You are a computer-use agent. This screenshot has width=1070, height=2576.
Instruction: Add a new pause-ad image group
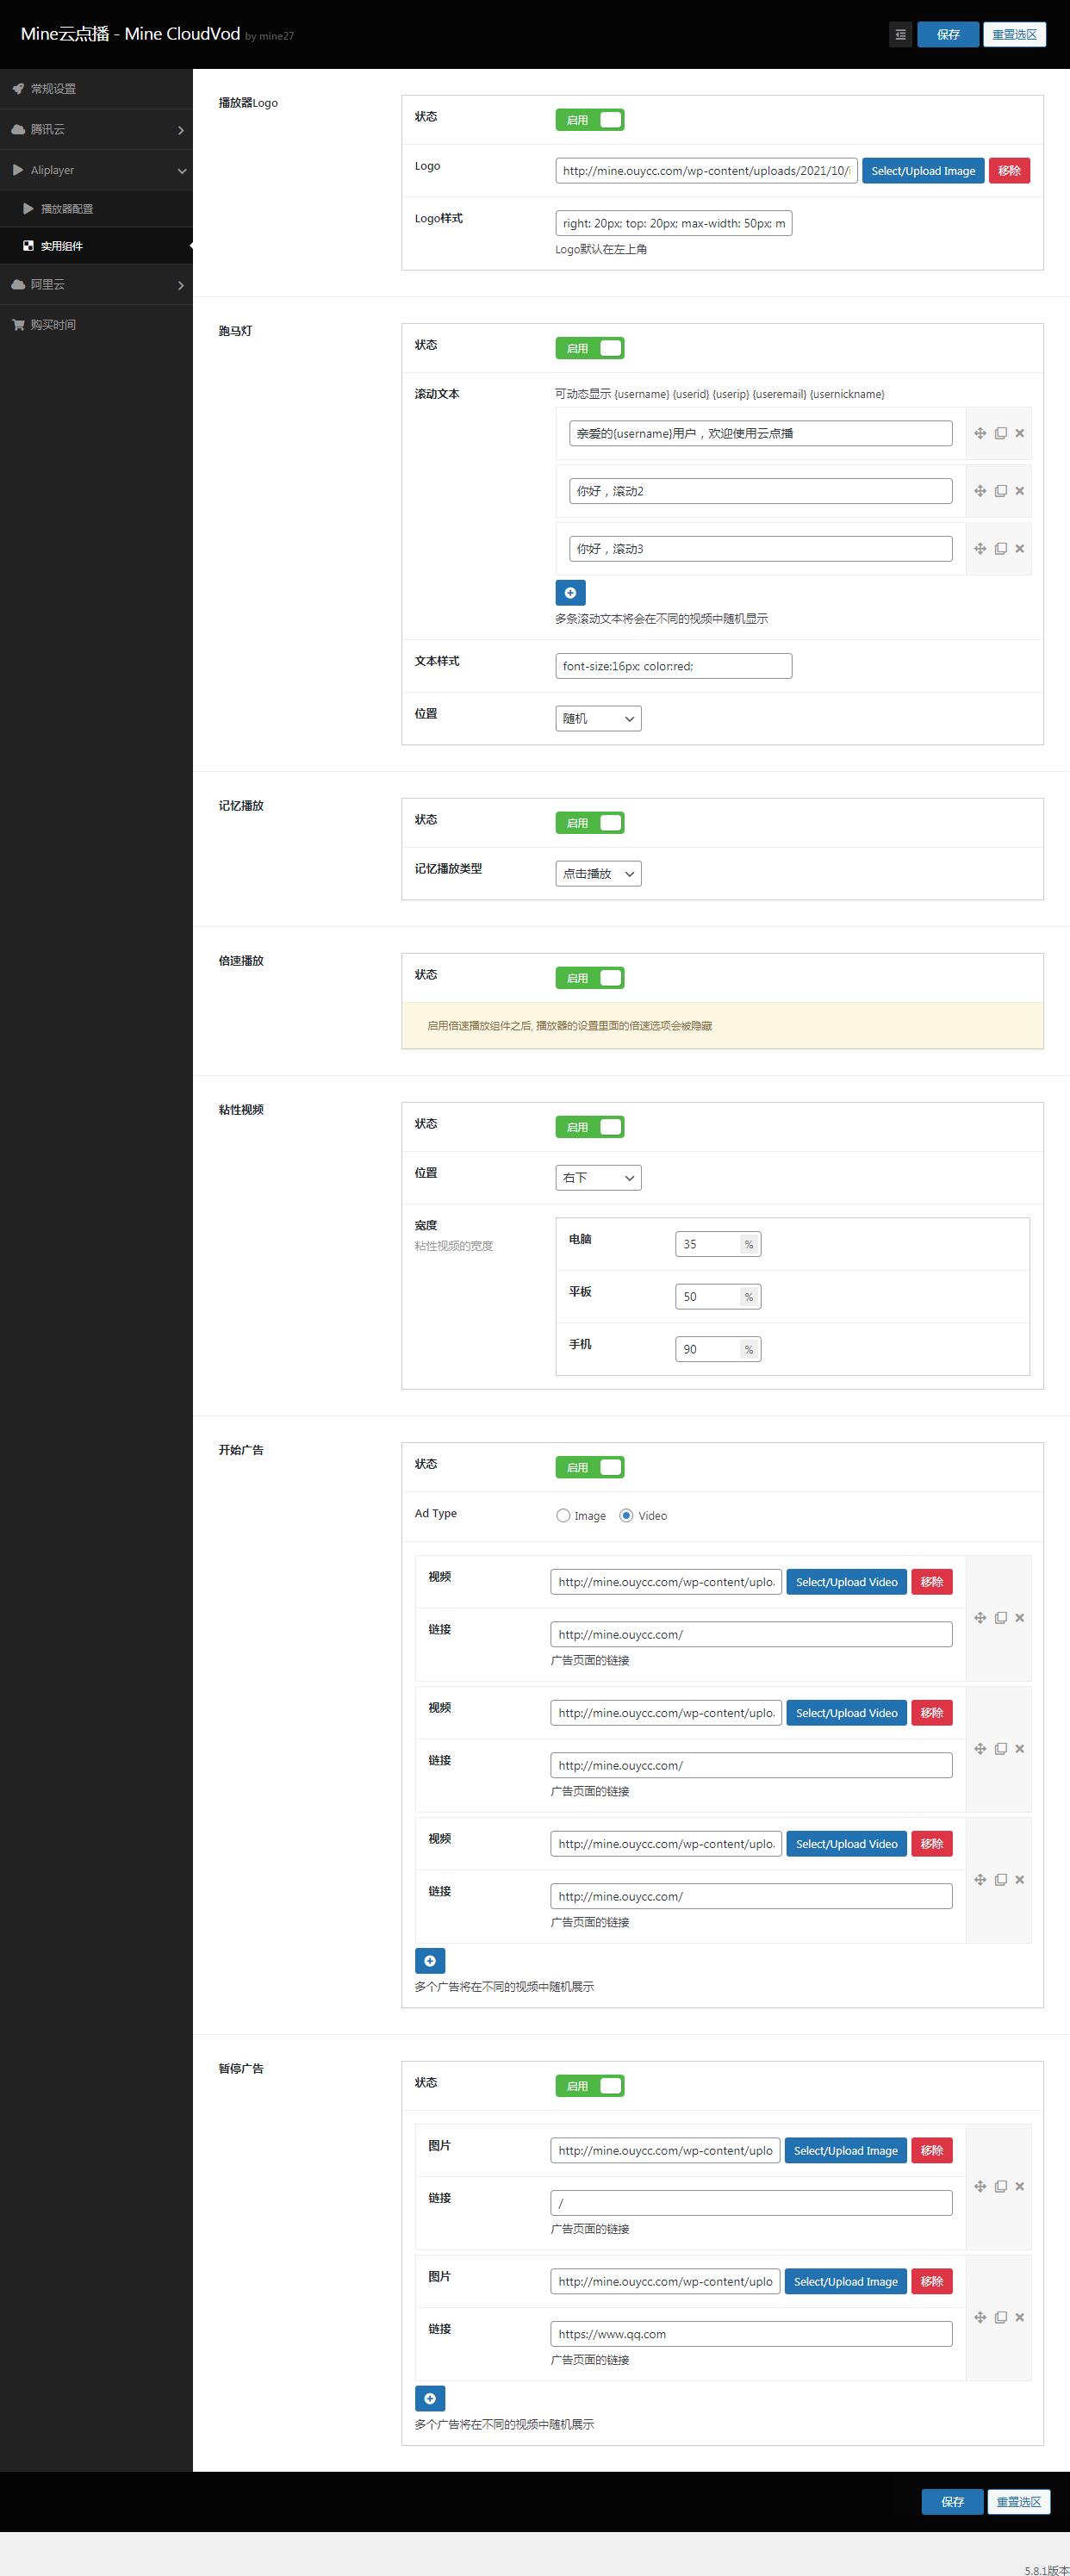[430, 2398]
